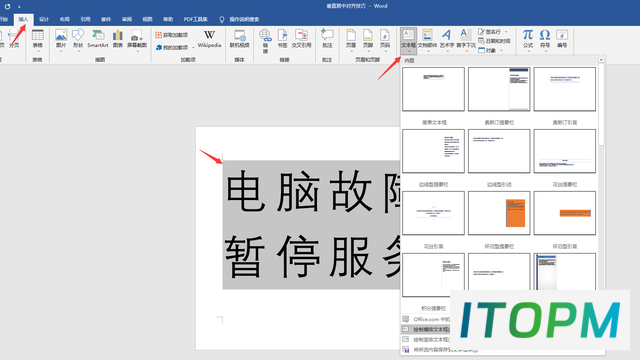This screenshot has width=640, height=360.
Task: Pick the orange 怀旧型引言 thumbnail
Action: point(565,213)
